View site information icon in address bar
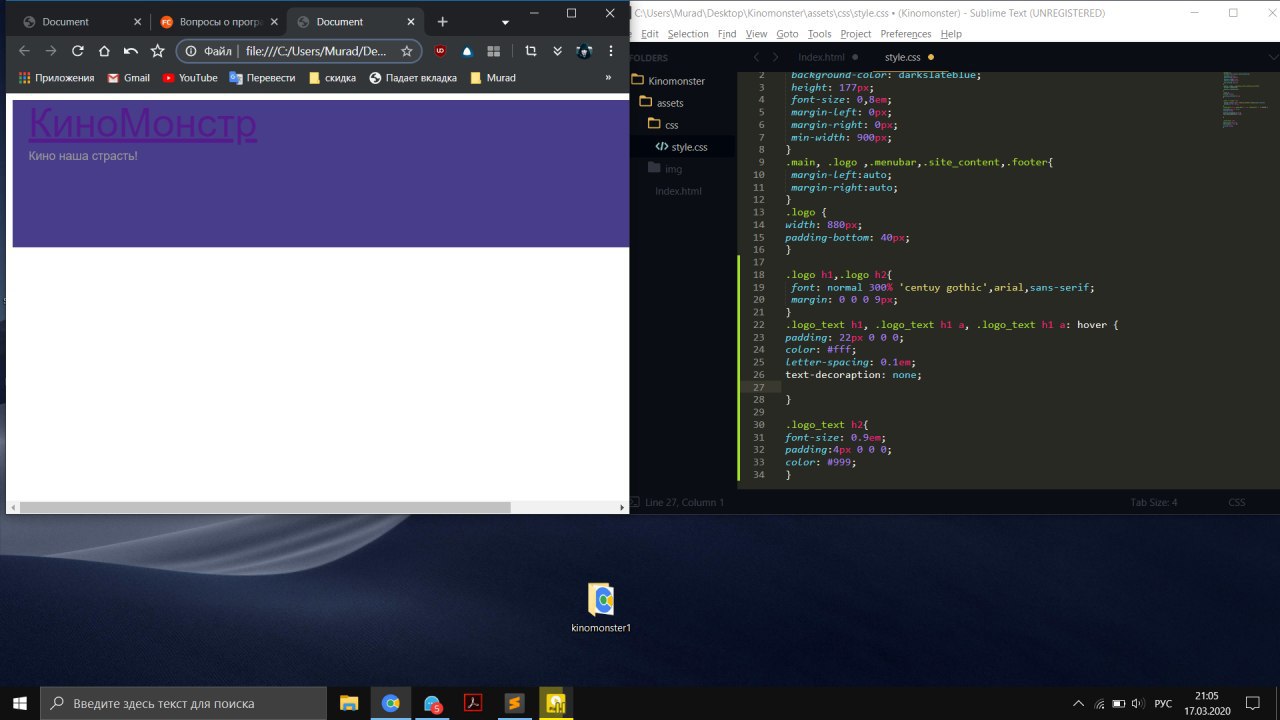This screenshot has height=720, width=1280. click(191, 51)
